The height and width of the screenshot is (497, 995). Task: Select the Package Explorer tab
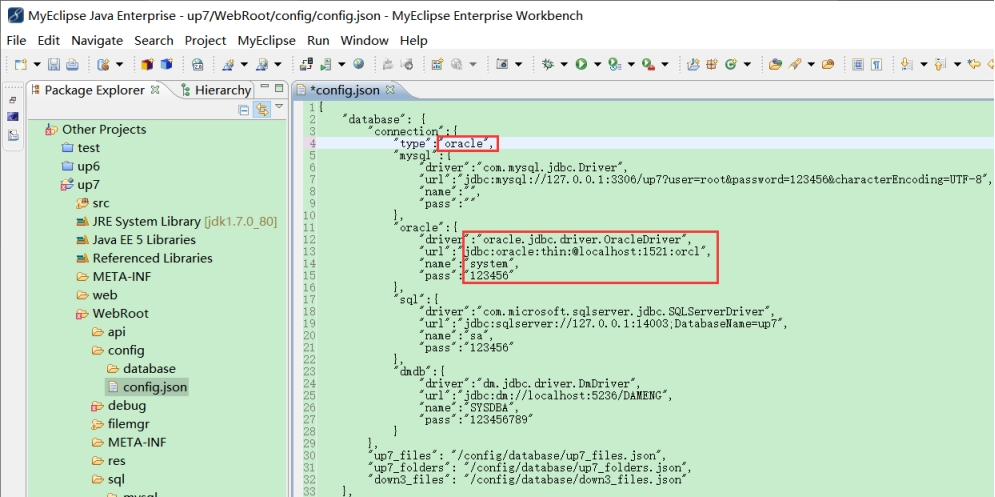[95, 90]
